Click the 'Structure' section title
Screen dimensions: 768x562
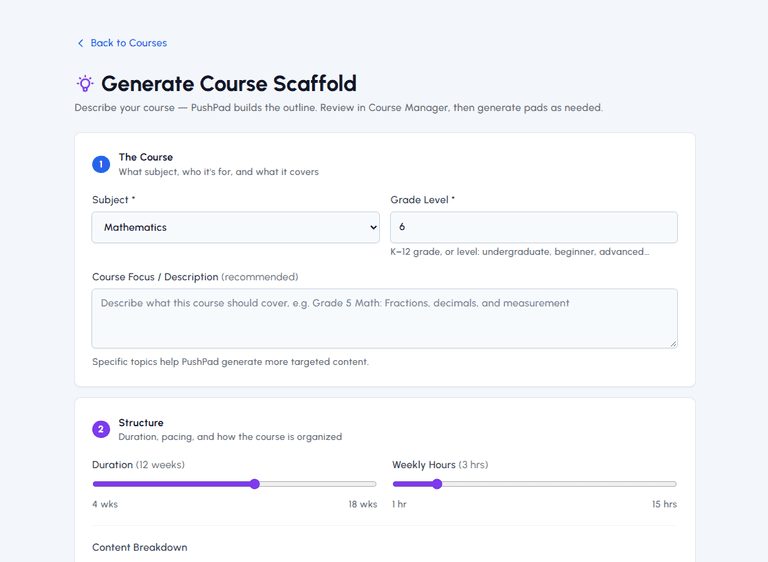point(141,422)
